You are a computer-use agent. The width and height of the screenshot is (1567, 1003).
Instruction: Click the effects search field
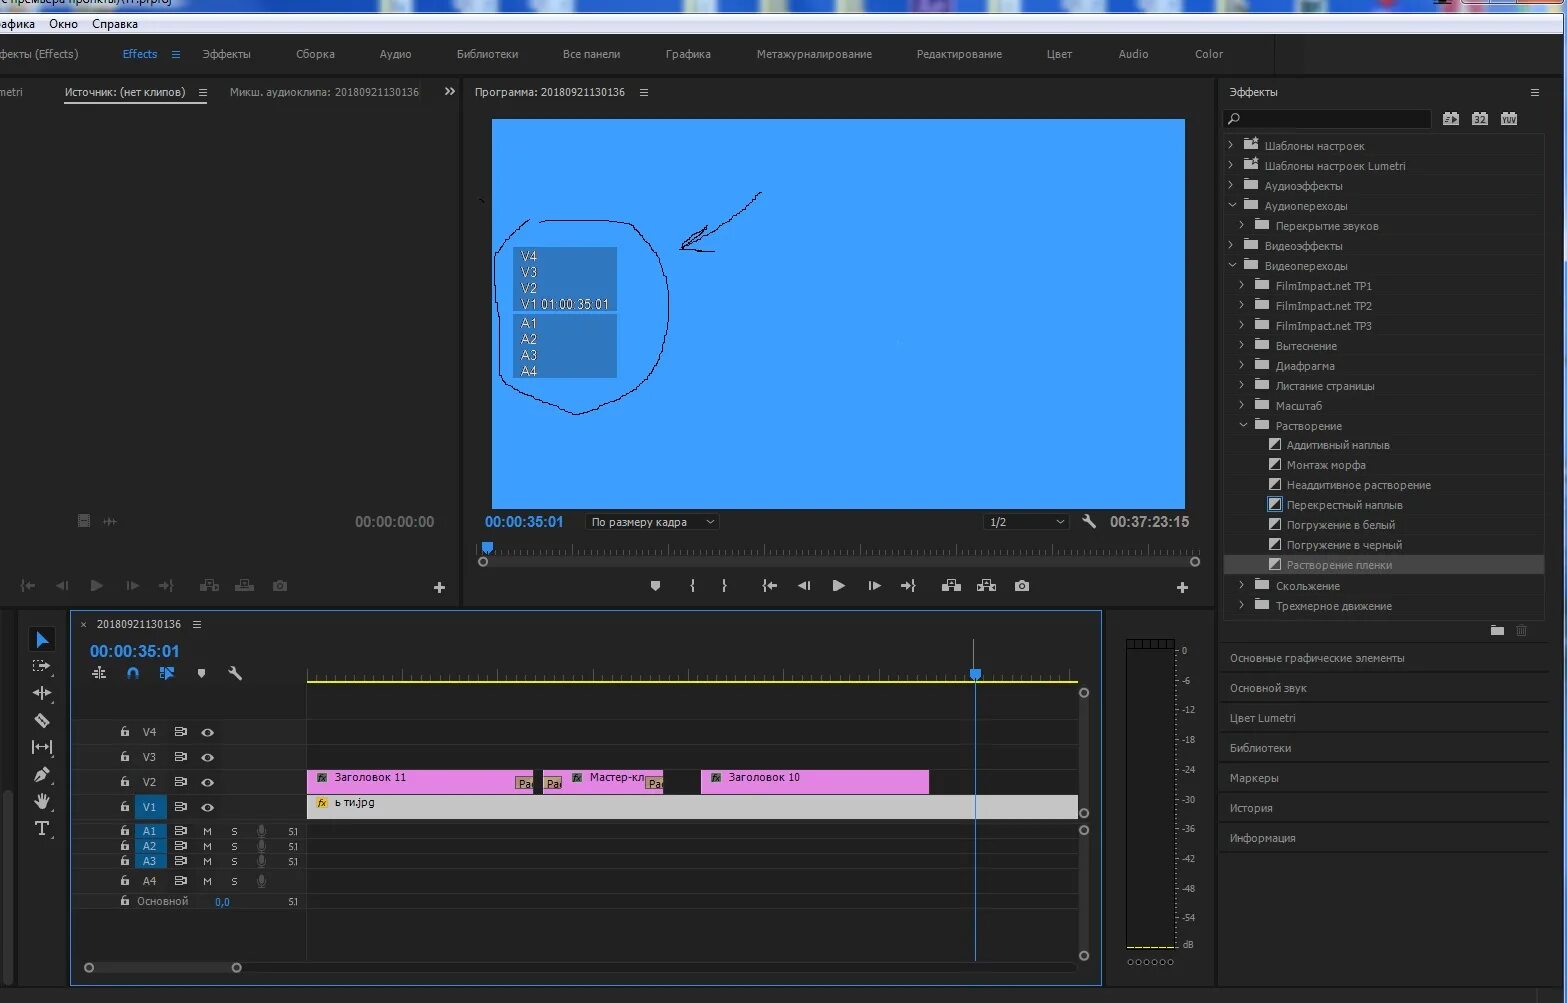[1328, 119]
